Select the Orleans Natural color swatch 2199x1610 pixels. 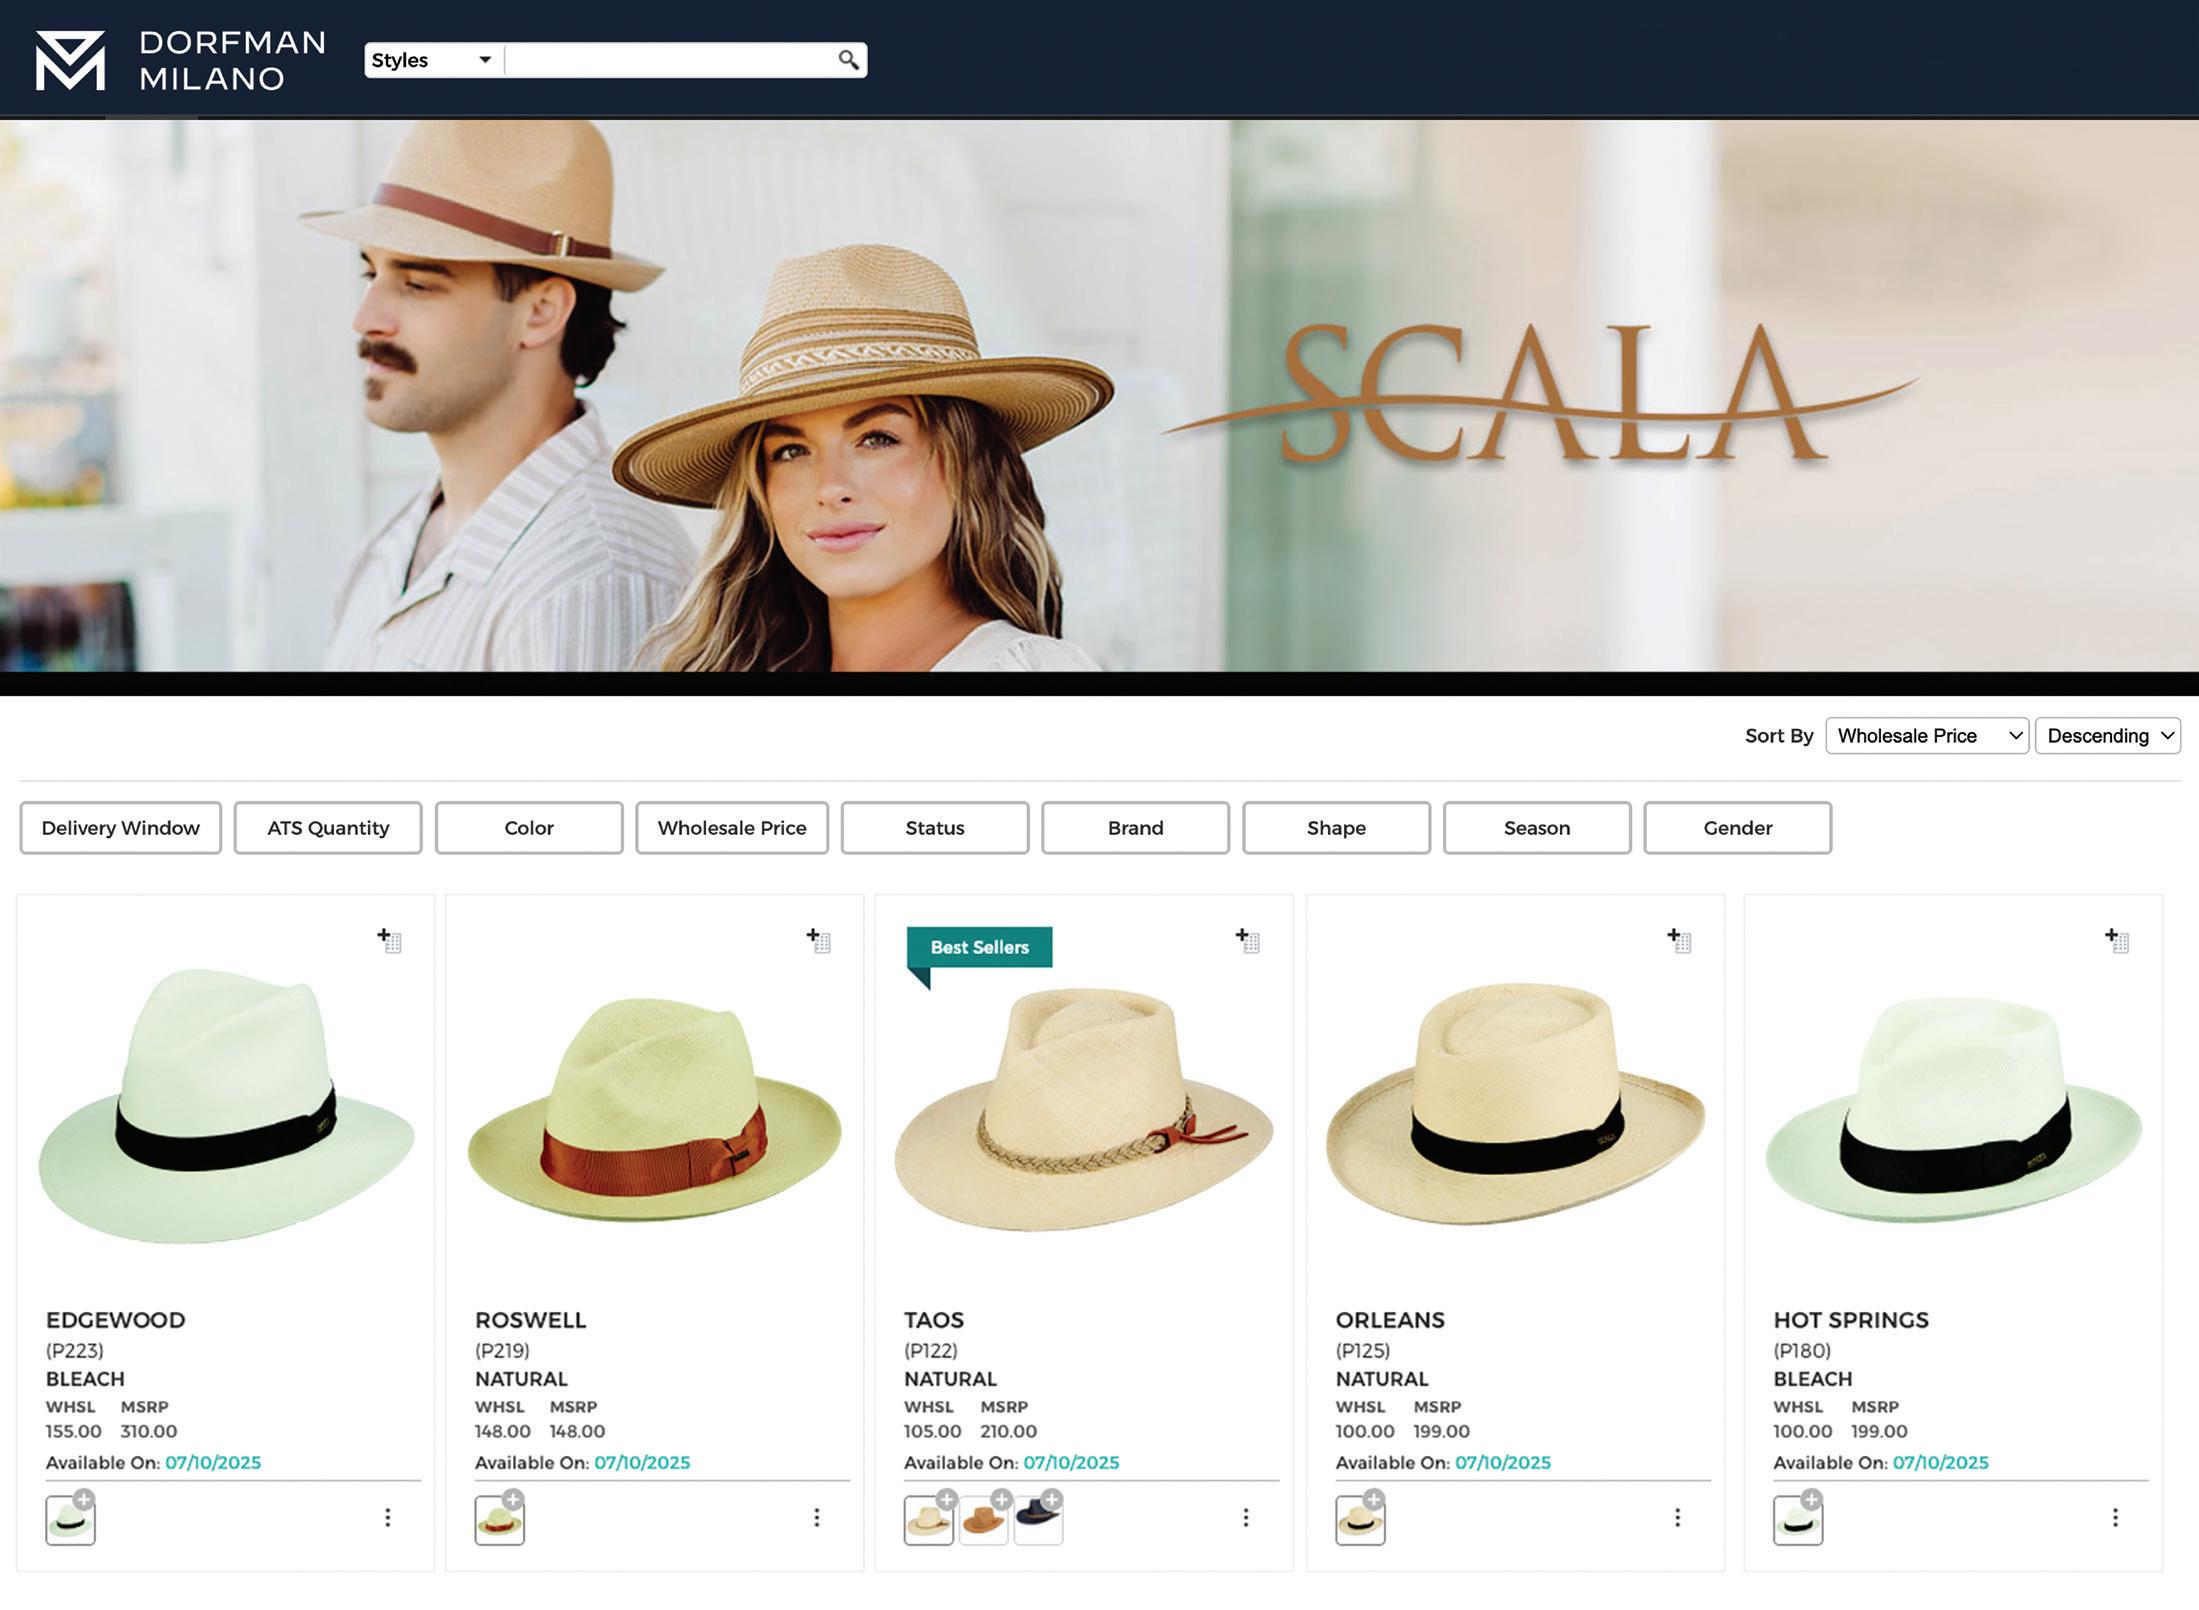click(x=1360, y=1521)
